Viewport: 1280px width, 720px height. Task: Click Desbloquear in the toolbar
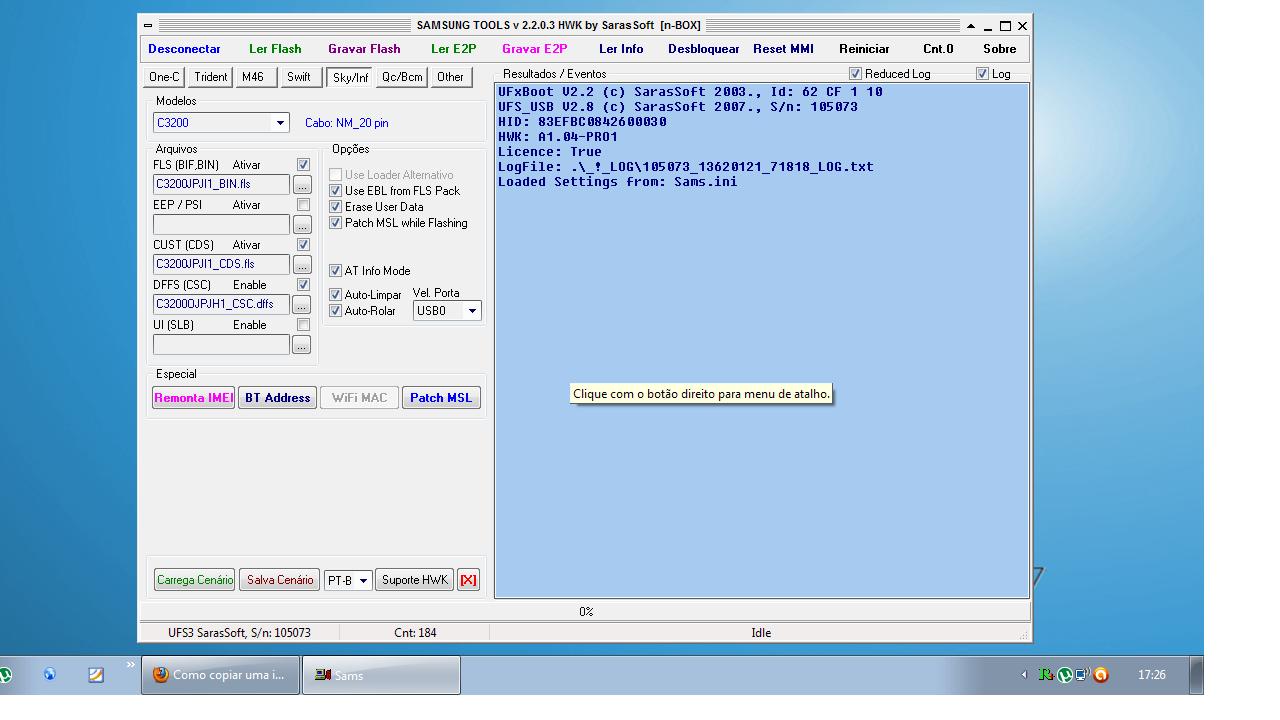coord(704,49)
